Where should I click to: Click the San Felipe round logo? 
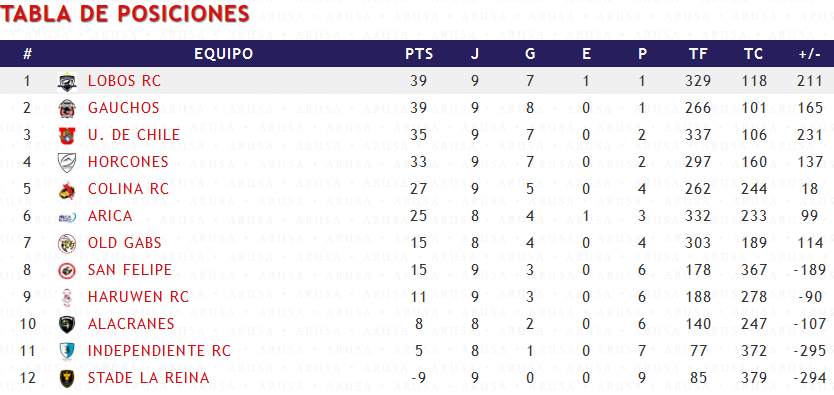point(67,270)
